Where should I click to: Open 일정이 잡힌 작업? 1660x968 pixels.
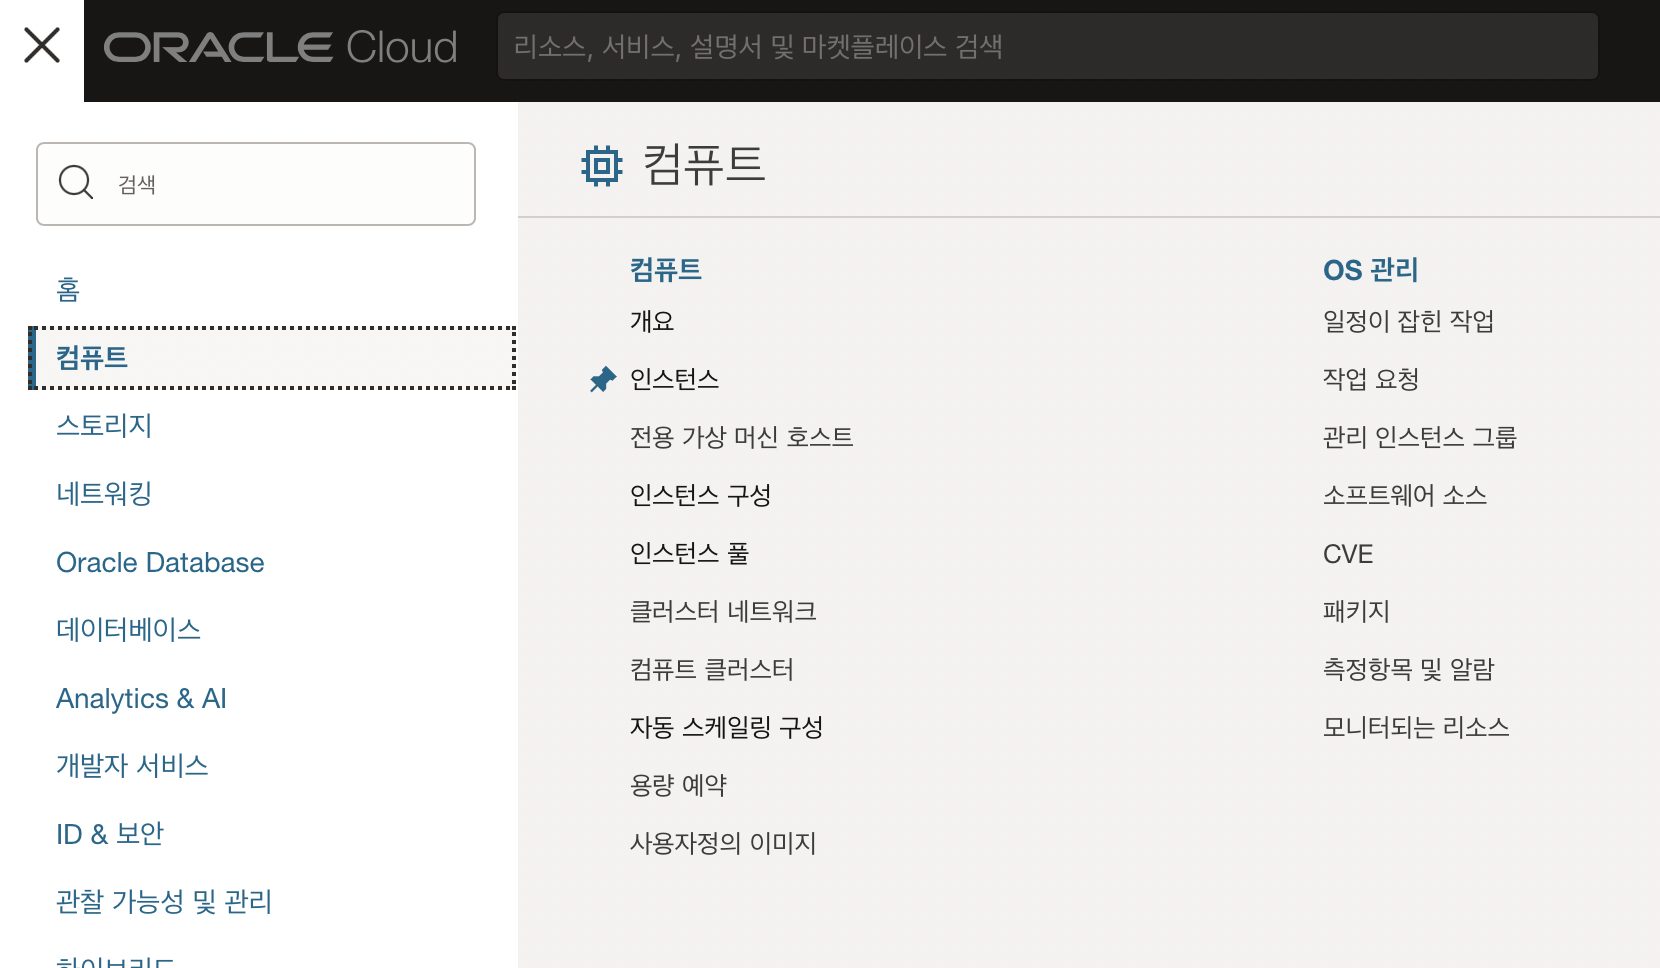click(1408, 322)
